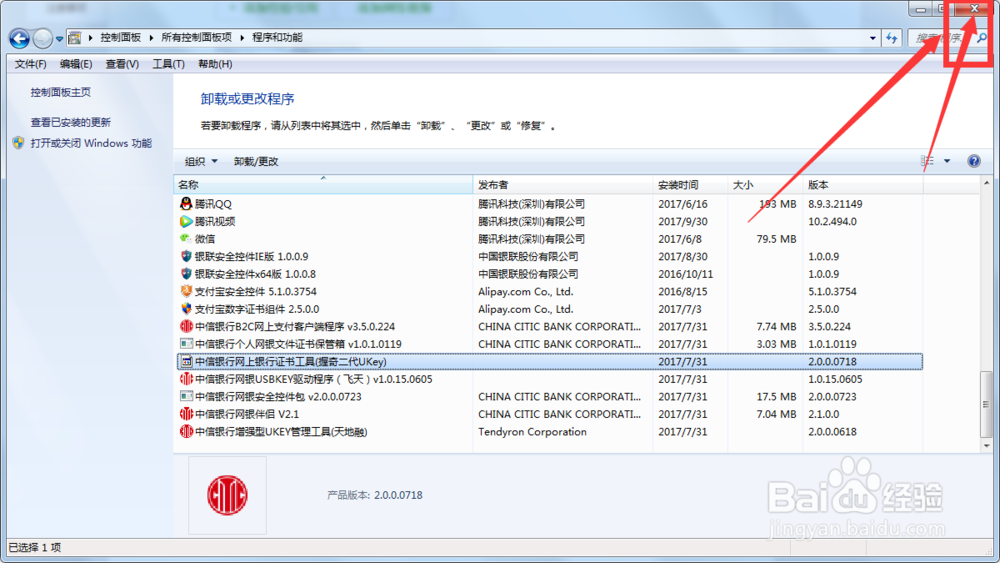Click 产品版本: 2.0.0.0718 detail text
This screenshot has width=1000, height=563.
[374, 495]
